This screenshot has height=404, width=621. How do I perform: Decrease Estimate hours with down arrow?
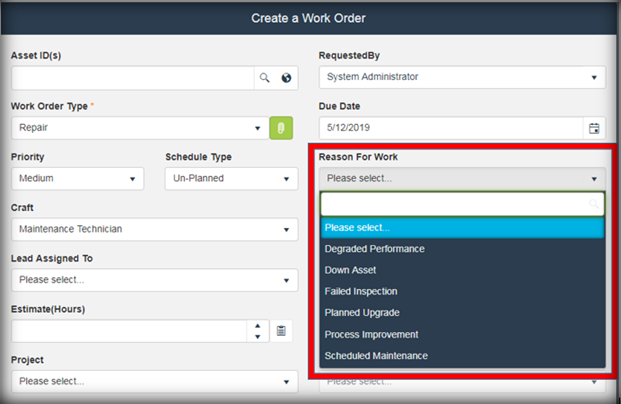pos(257,337)
